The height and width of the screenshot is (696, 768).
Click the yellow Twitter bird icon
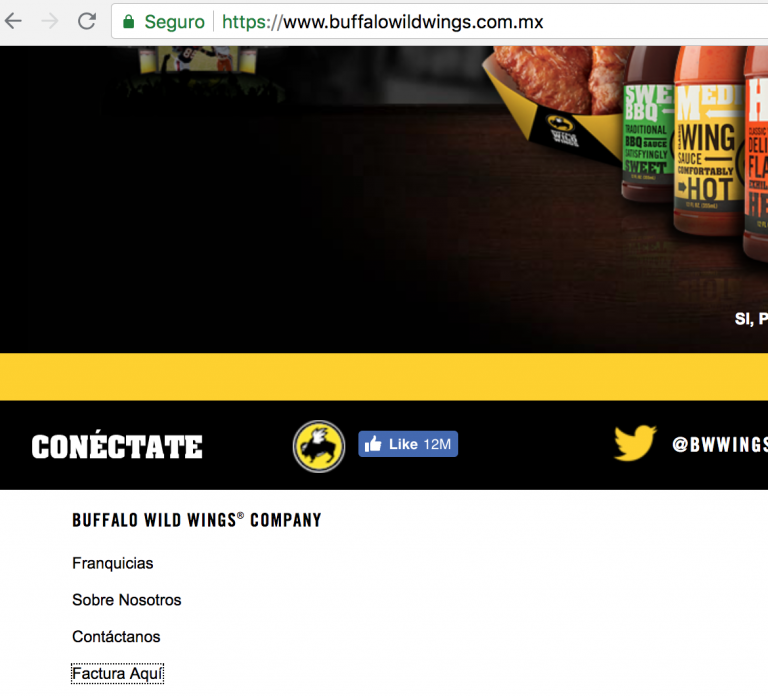tap(635, 443)
